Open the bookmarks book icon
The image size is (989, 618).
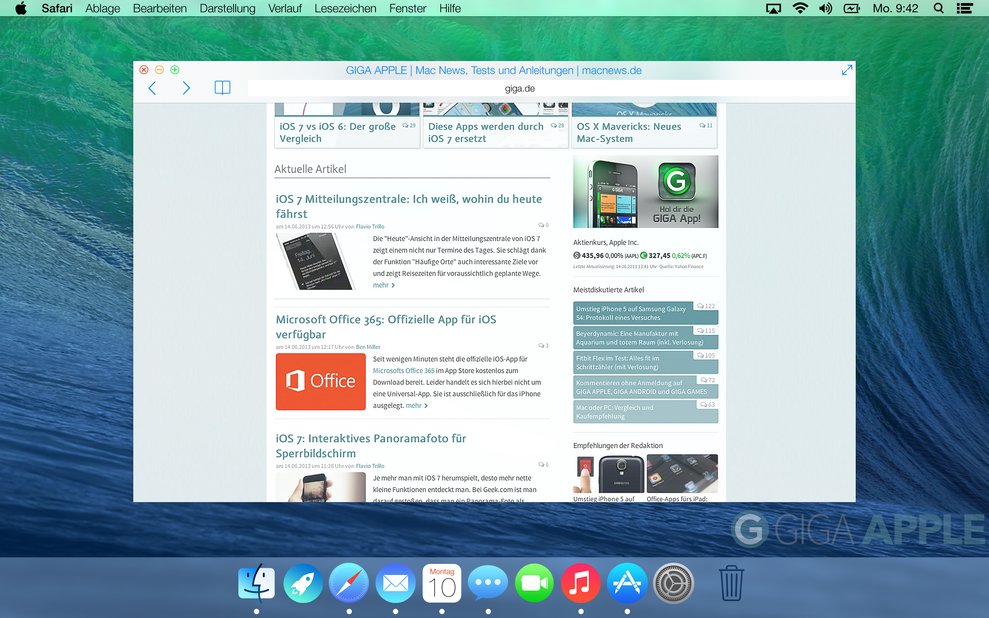223,88
